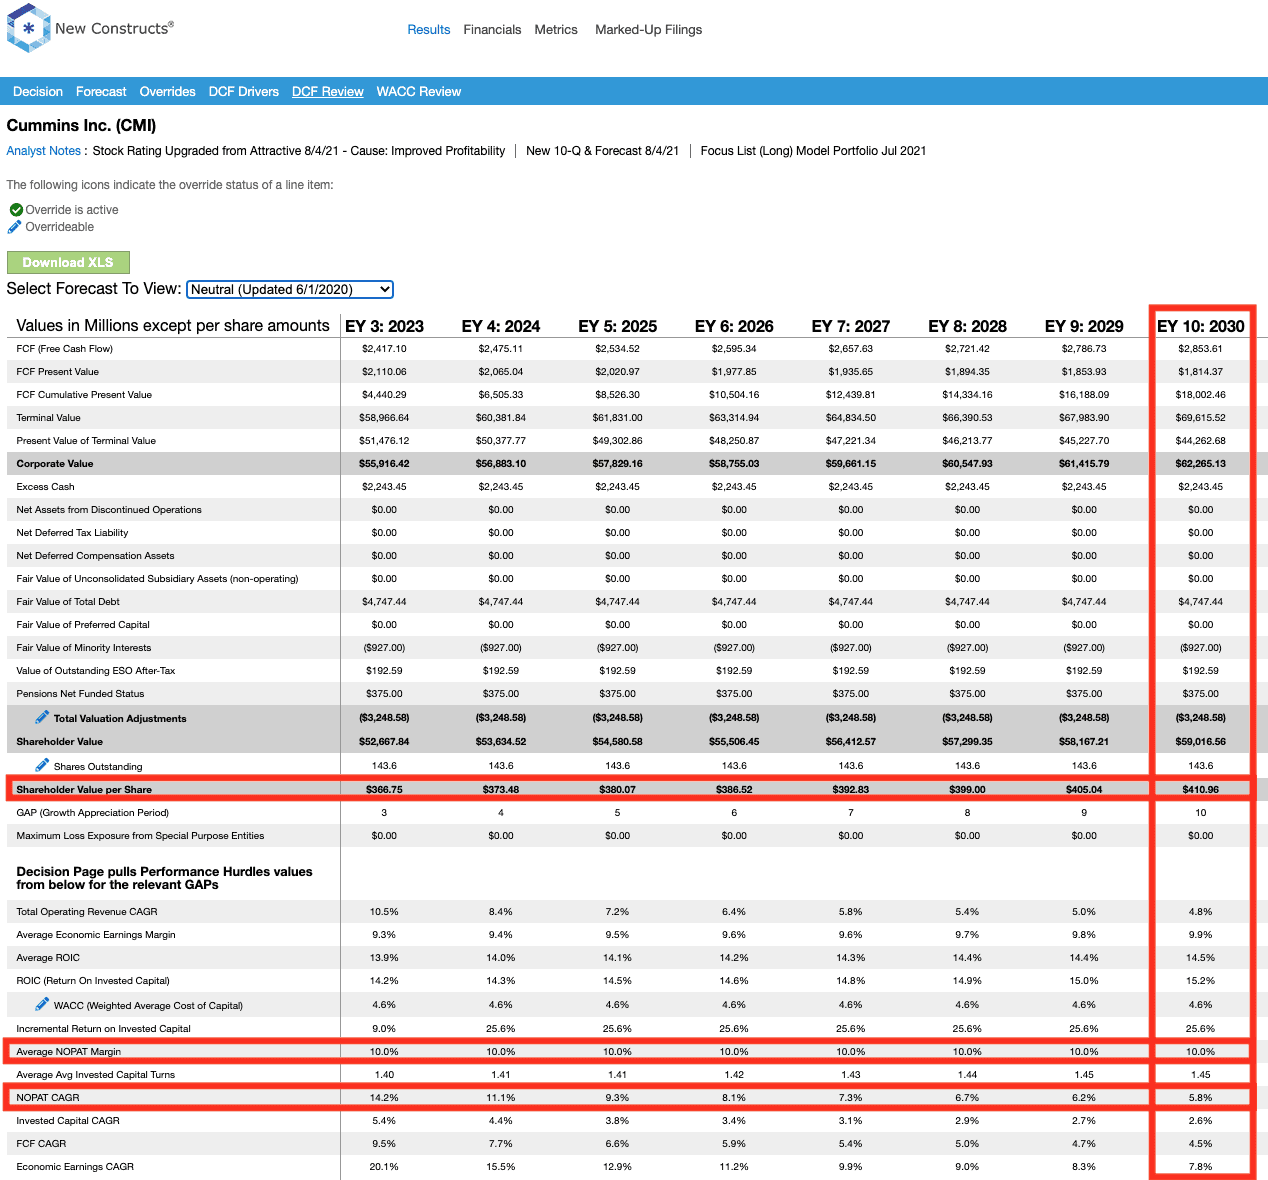Click the EY 9: 2029 column header
The height and width of the screenshot is (1180, 1268).
point(1084,326)
